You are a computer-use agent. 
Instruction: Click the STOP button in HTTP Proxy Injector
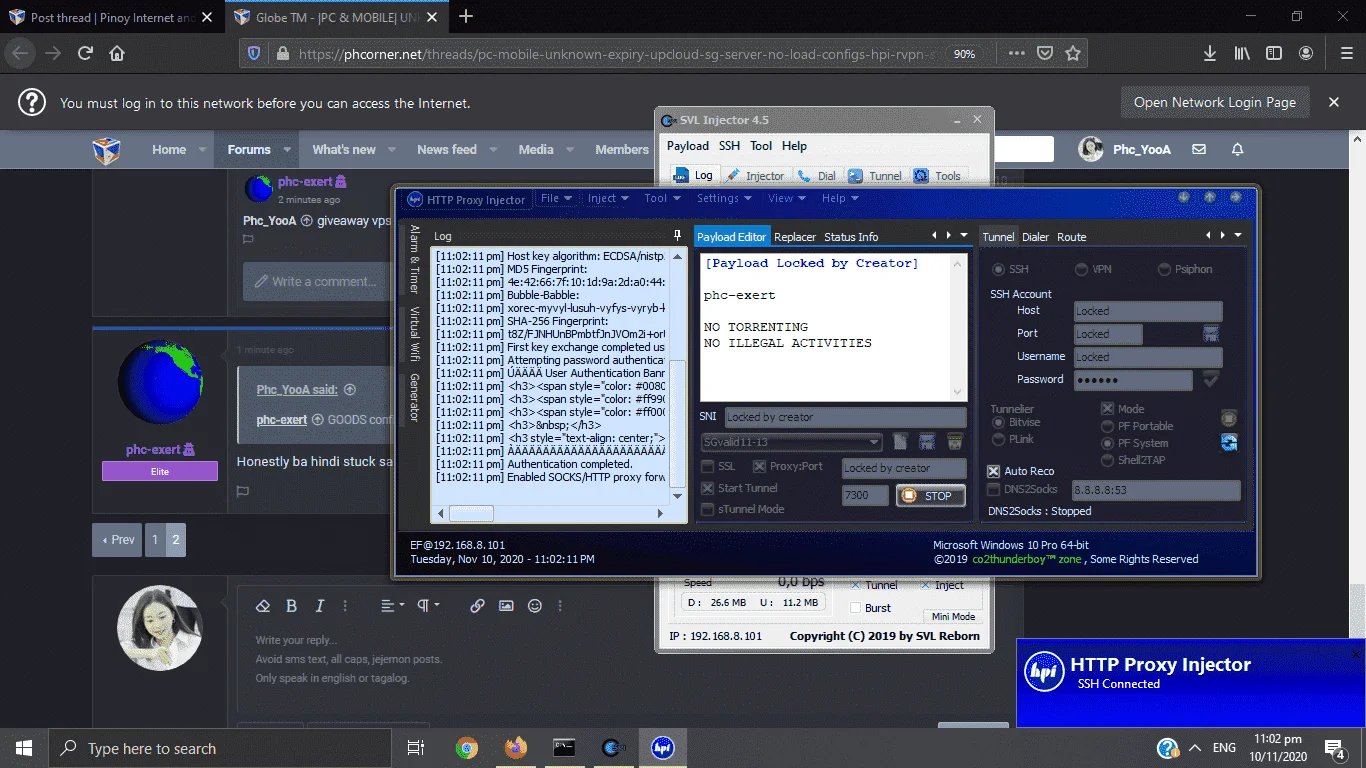(930, 496)
